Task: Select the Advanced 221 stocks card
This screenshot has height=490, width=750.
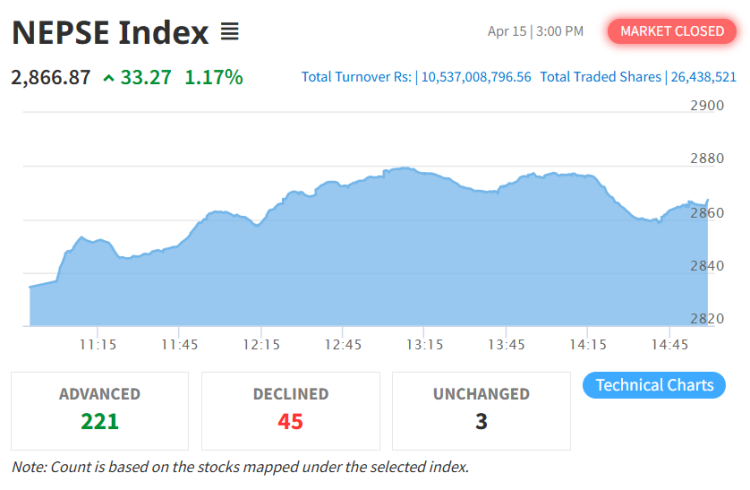Action: (x=100, y=410)
